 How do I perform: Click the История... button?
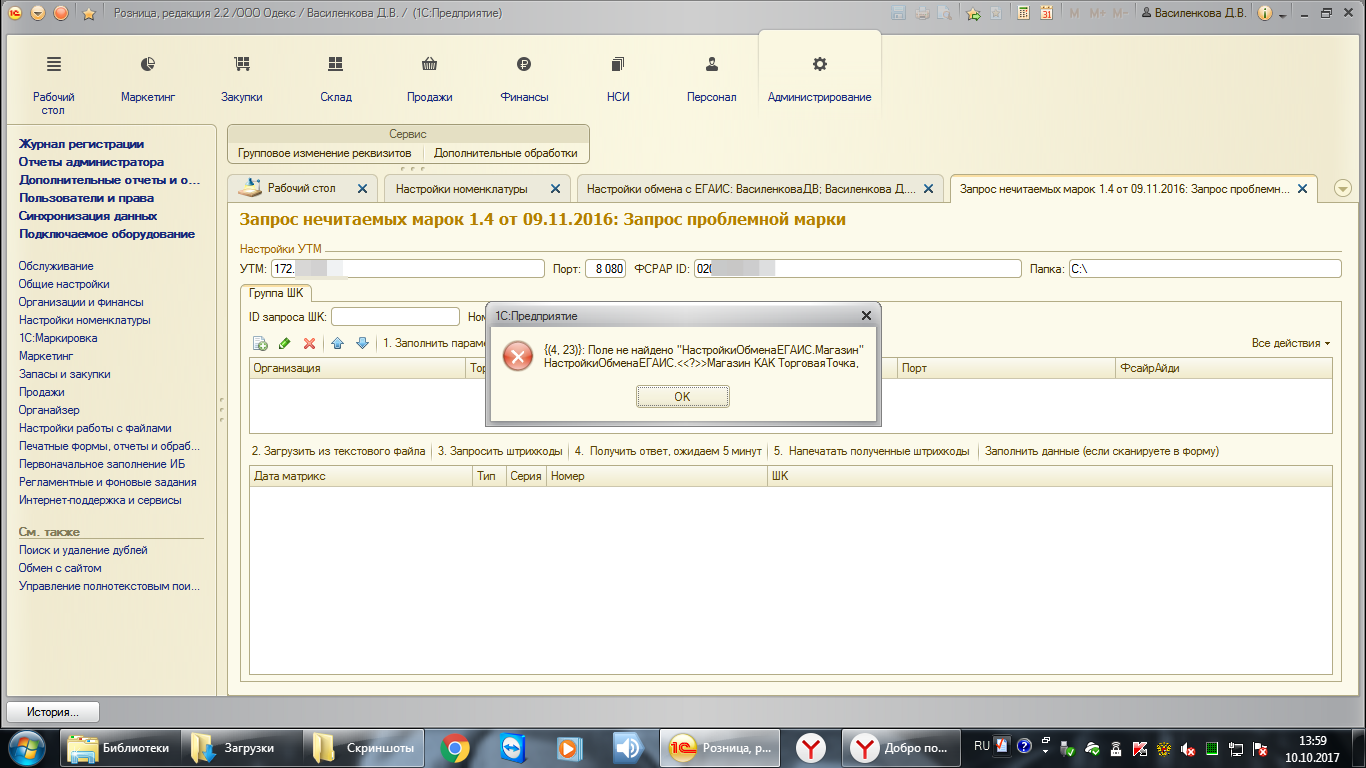pos(54,712)
